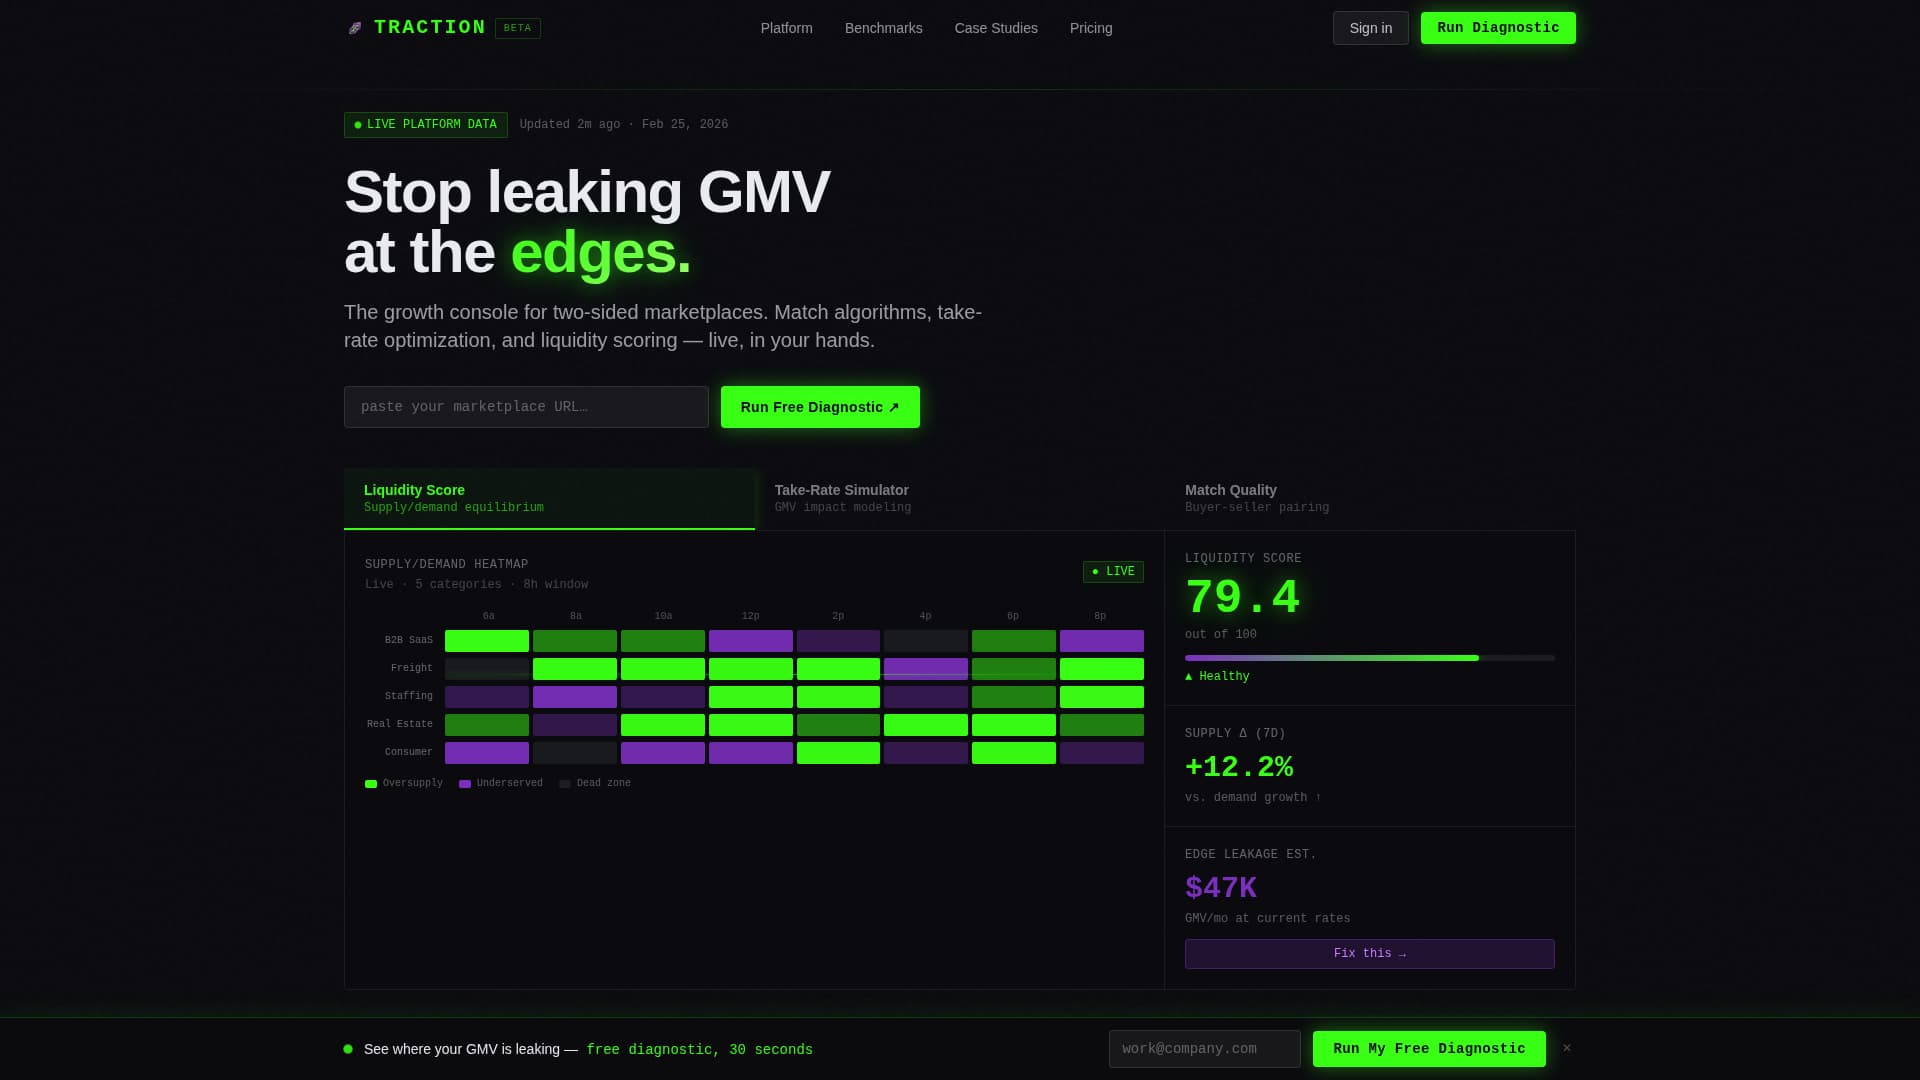Click Staffing row label

coord(409,697)
